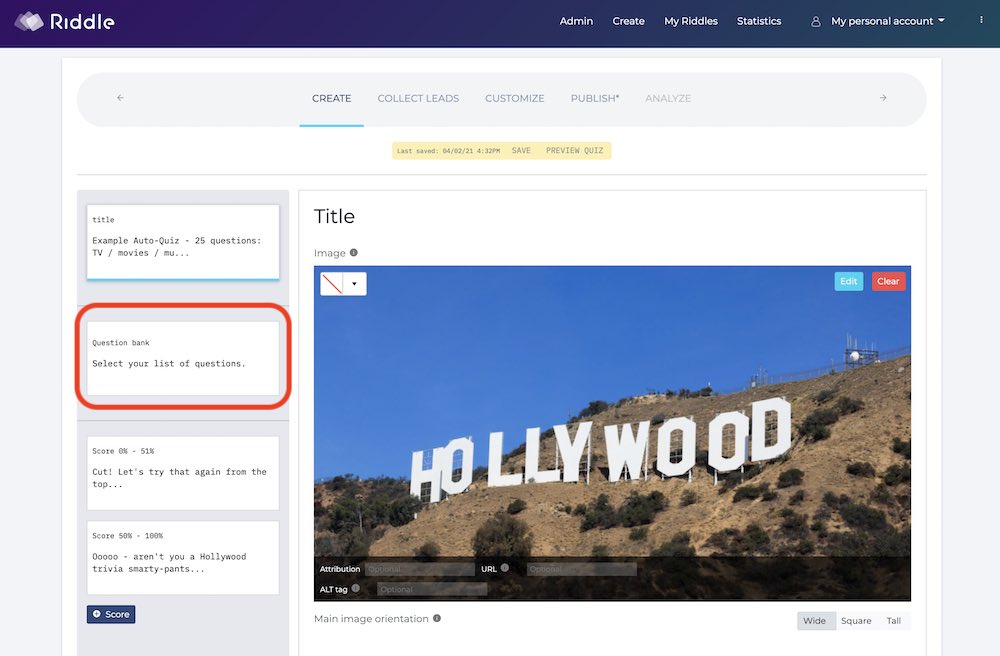Click the left arrow step navigation
Image resolution: width=1000 pixels, height=656 pixels.
pos(121,98)
